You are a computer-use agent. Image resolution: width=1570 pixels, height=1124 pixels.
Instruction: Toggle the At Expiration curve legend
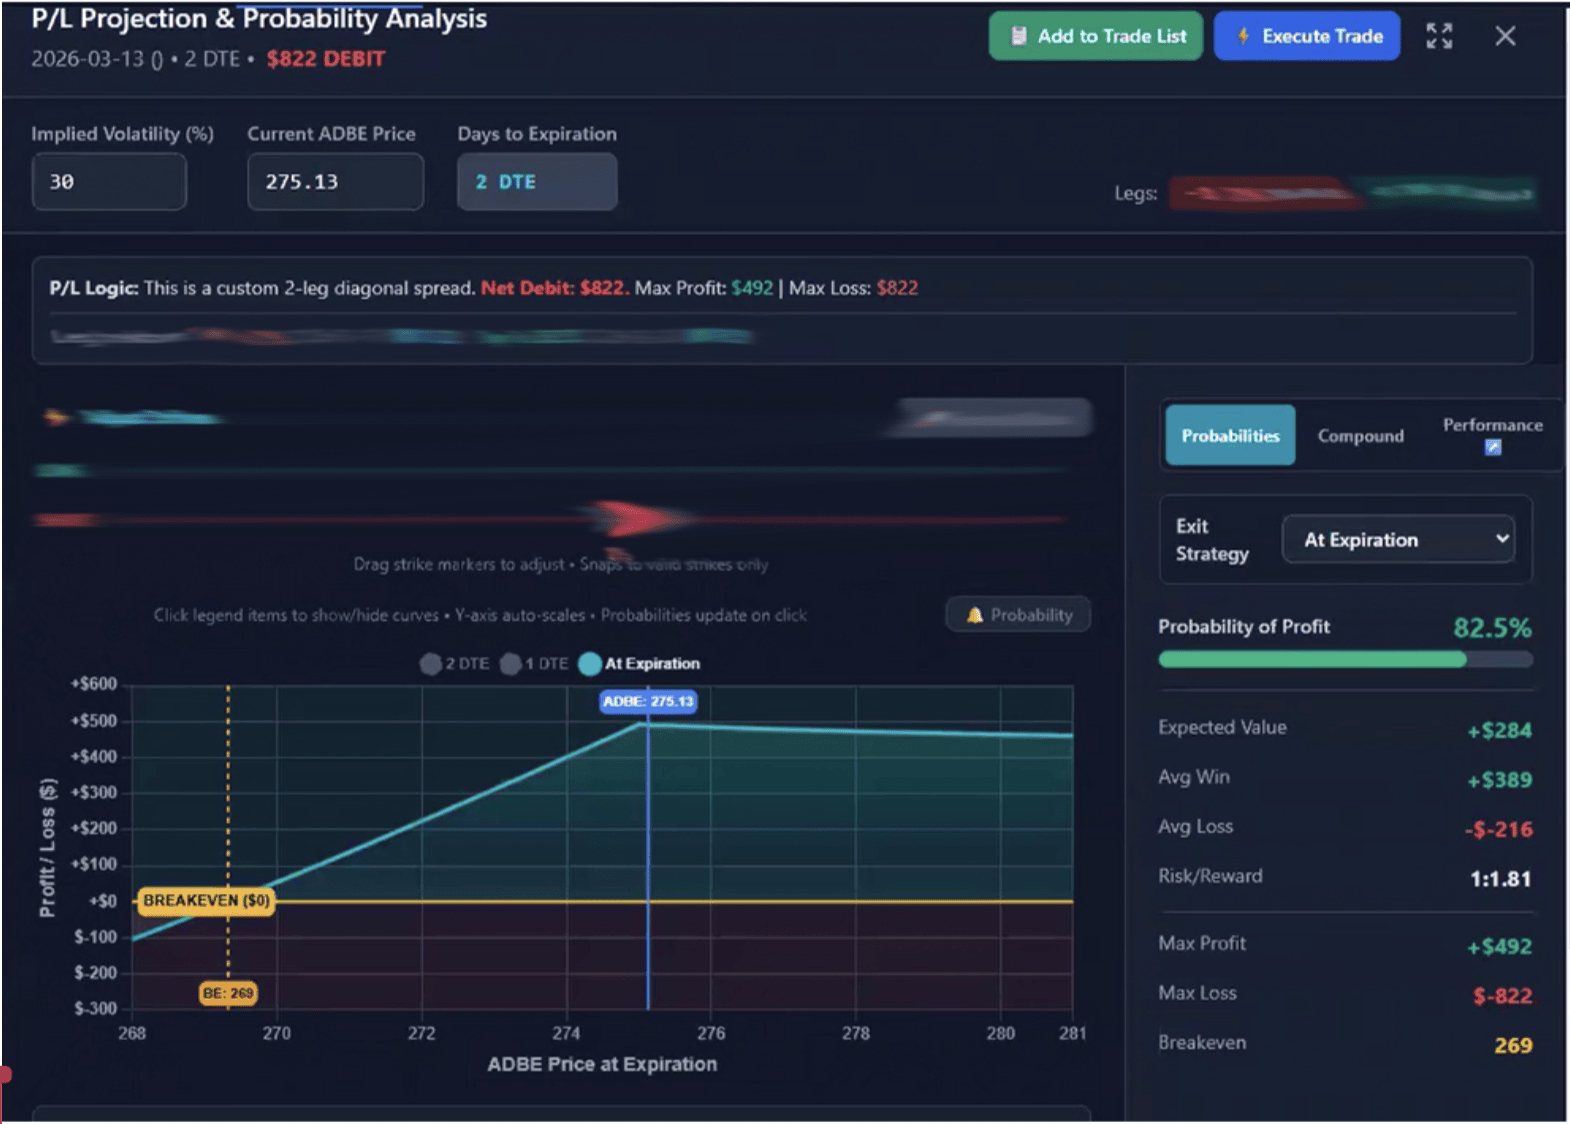click(640, 664)
